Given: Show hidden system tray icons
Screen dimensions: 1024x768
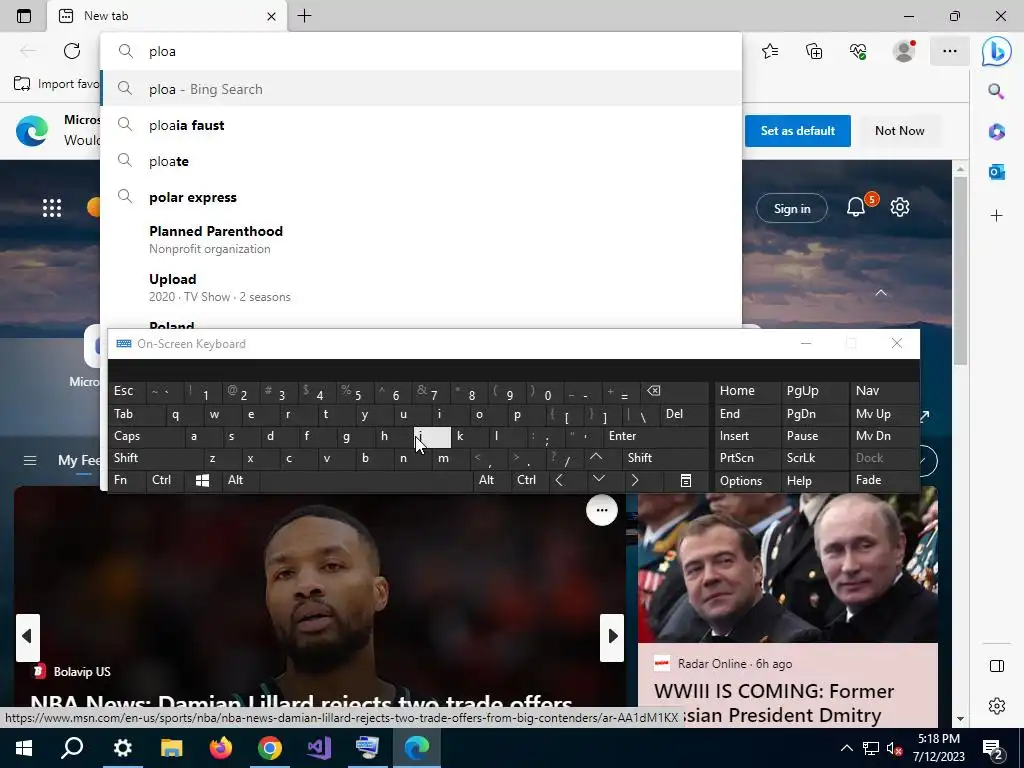Looking at the screenshot, I should (846, 748).
